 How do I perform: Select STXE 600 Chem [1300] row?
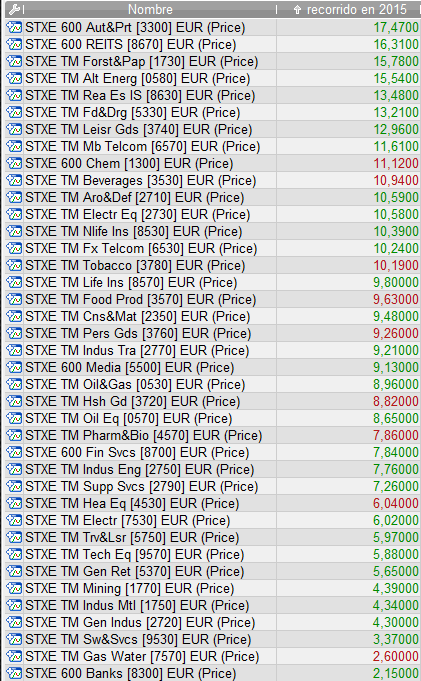[213, 164]
